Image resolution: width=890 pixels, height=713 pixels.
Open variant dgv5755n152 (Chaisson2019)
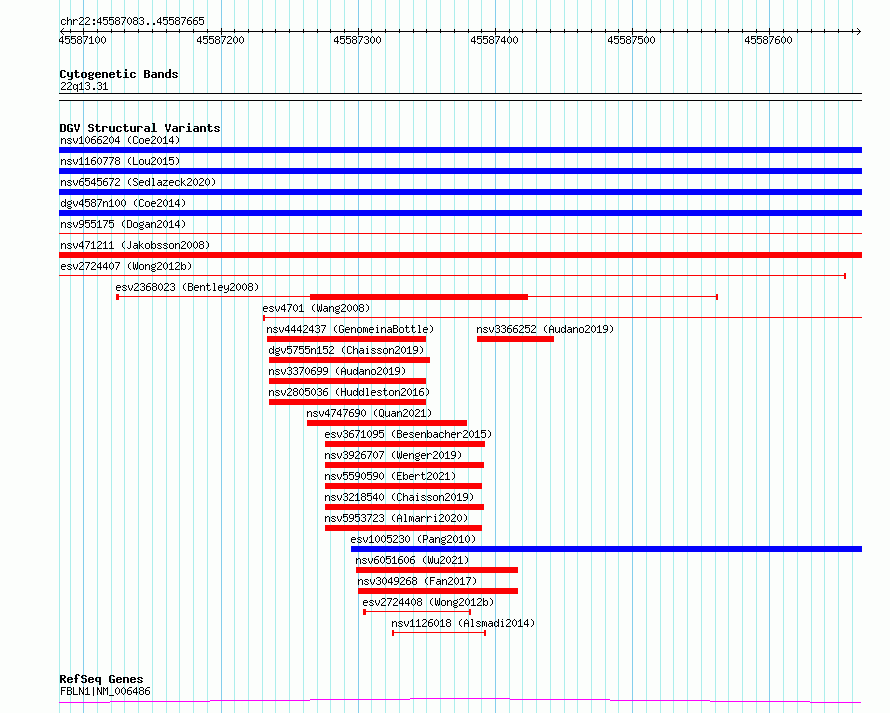tap(346, 350)
